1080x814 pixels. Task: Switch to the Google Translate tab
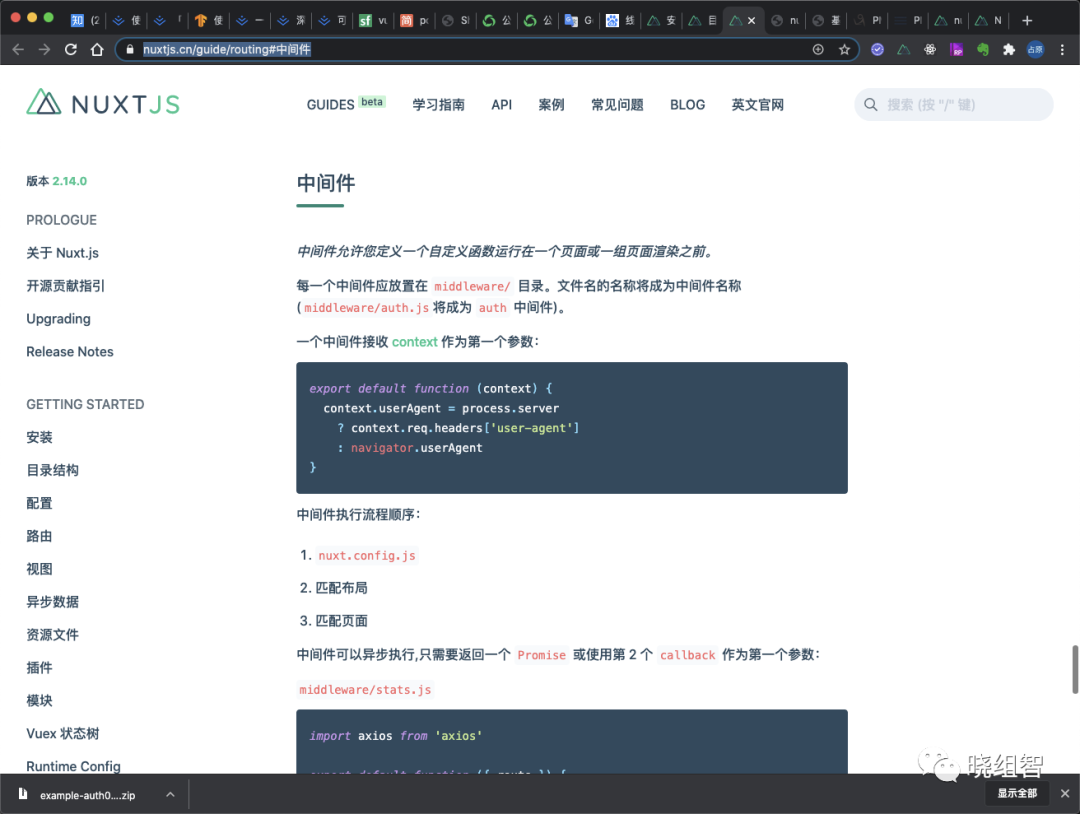click(x=579, y=21)
